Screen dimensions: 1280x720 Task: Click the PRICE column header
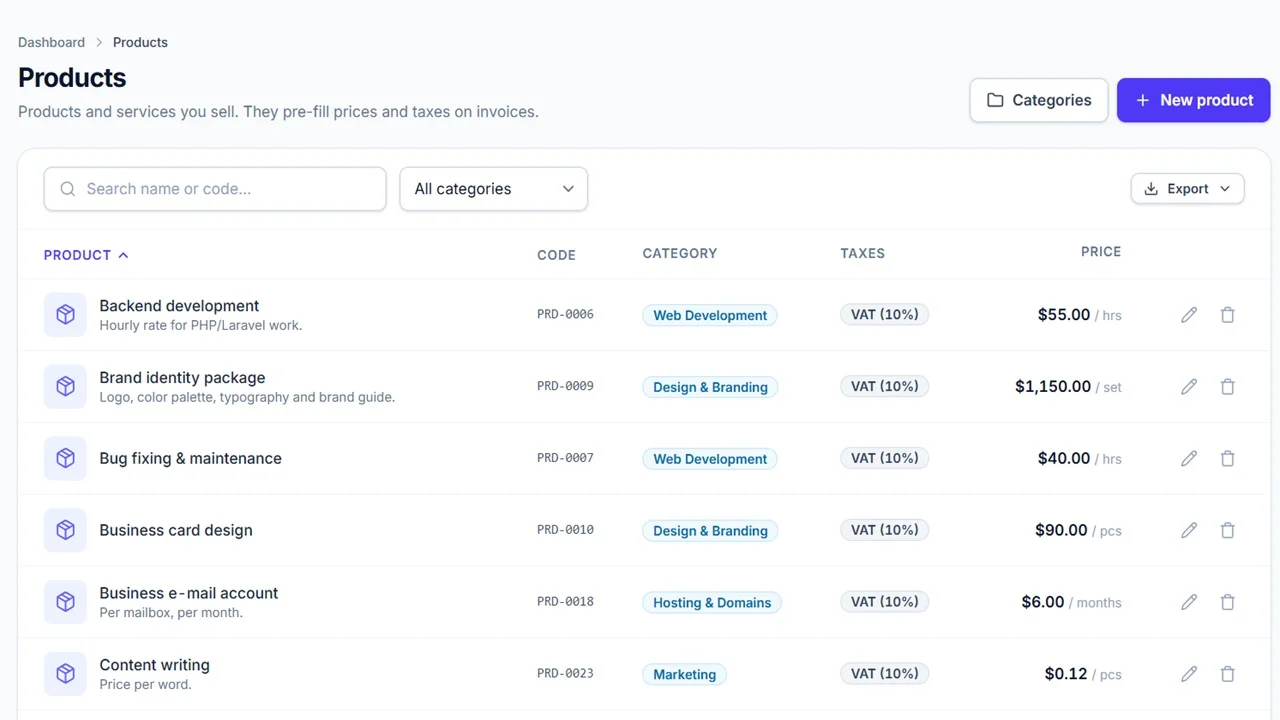pyautogui.click(x=1101, y=252)
